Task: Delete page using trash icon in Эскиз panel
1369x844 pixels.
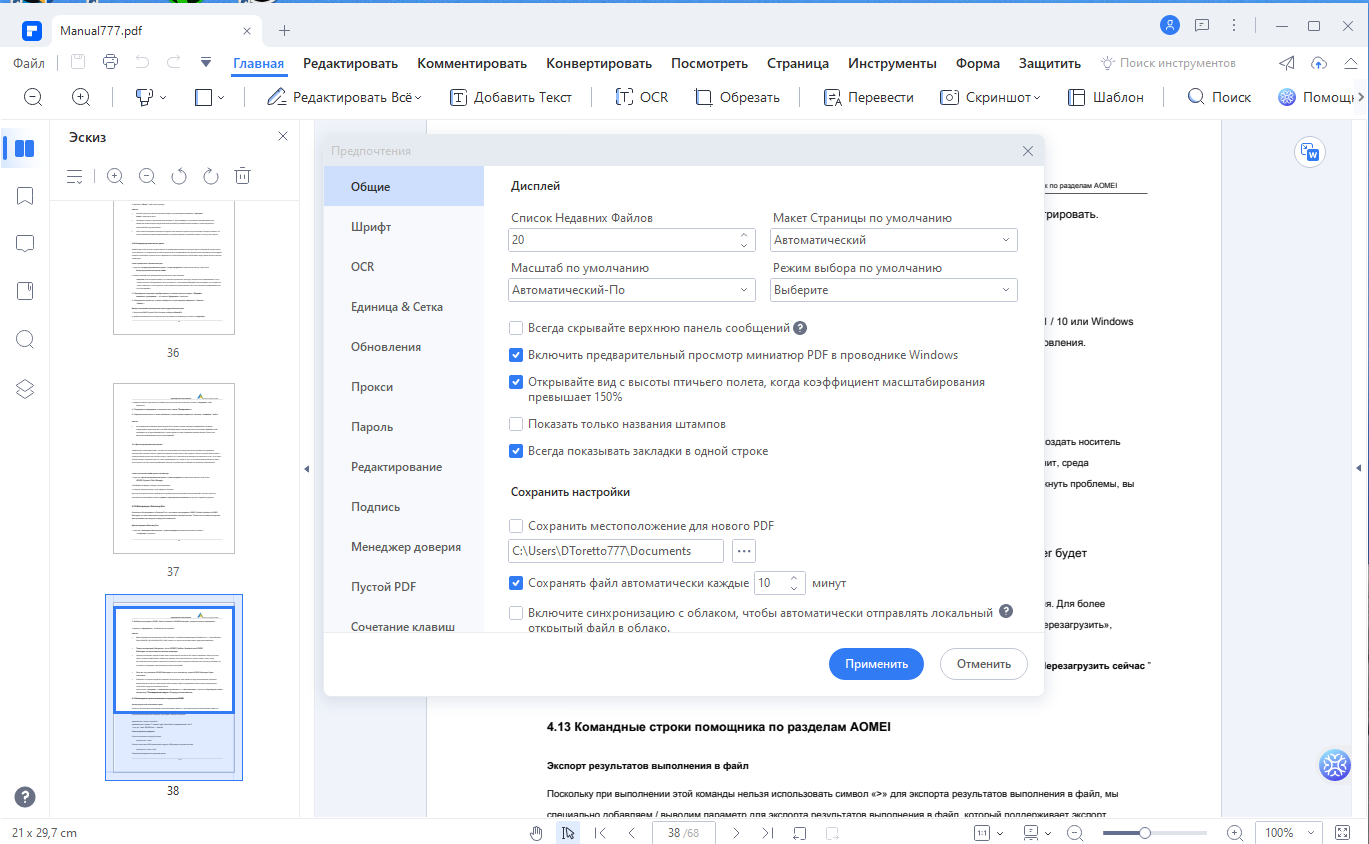Action: click(242, 176)
